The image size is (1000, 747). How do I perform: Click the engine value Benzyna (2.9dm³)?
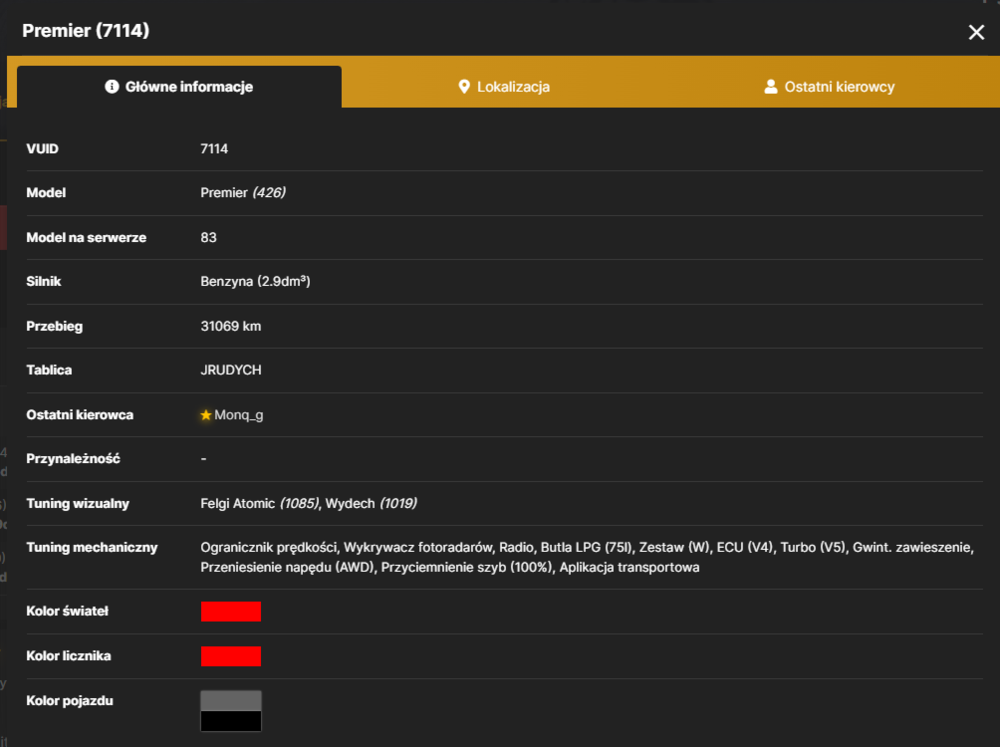click(x=255, y=281)
